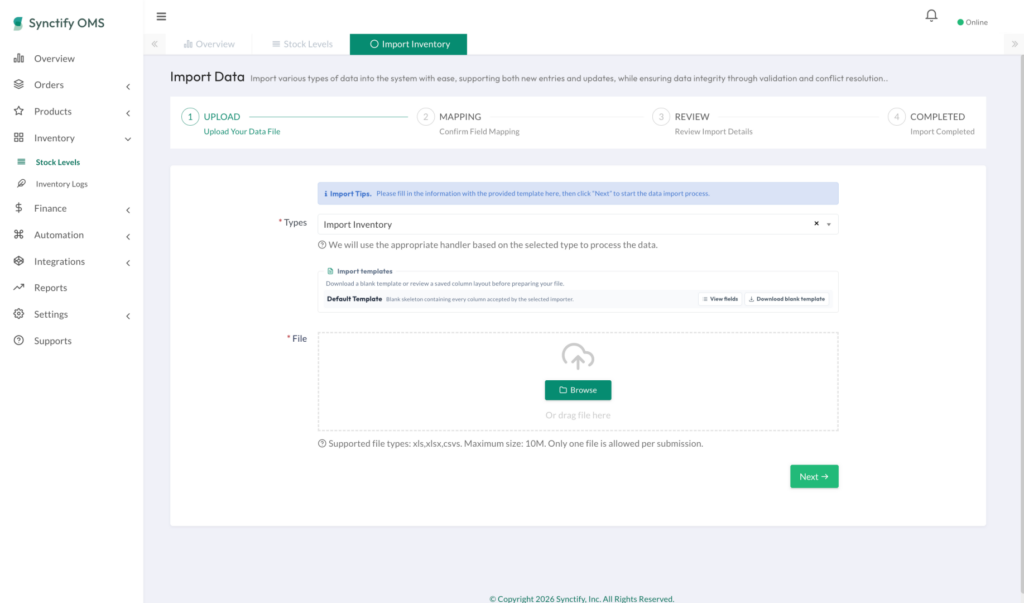Click the Browse button
The height and width of the screenshot is (603, 1024).
(578, 390)
